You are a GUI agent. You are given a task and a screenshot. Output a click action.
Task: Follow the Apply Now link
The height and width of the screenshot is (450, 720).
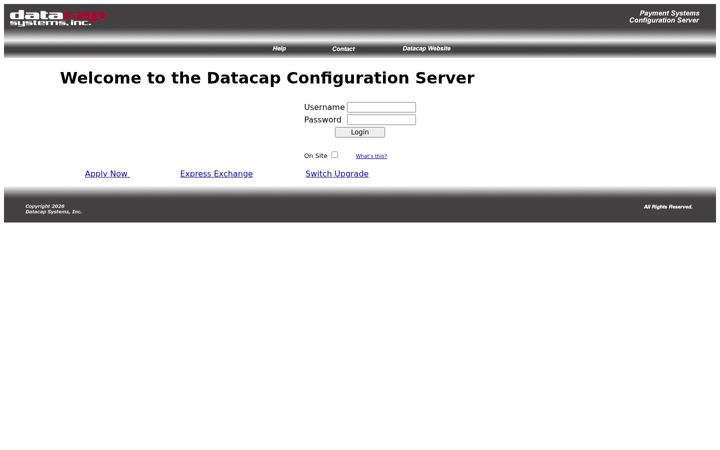tap(107, 174)
